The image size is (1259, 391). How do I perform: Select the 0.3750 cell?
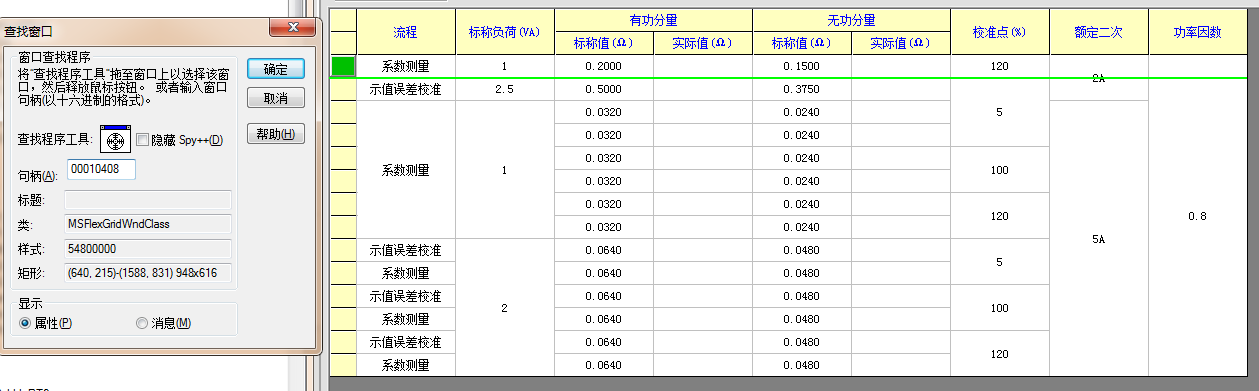pos(802,89)
